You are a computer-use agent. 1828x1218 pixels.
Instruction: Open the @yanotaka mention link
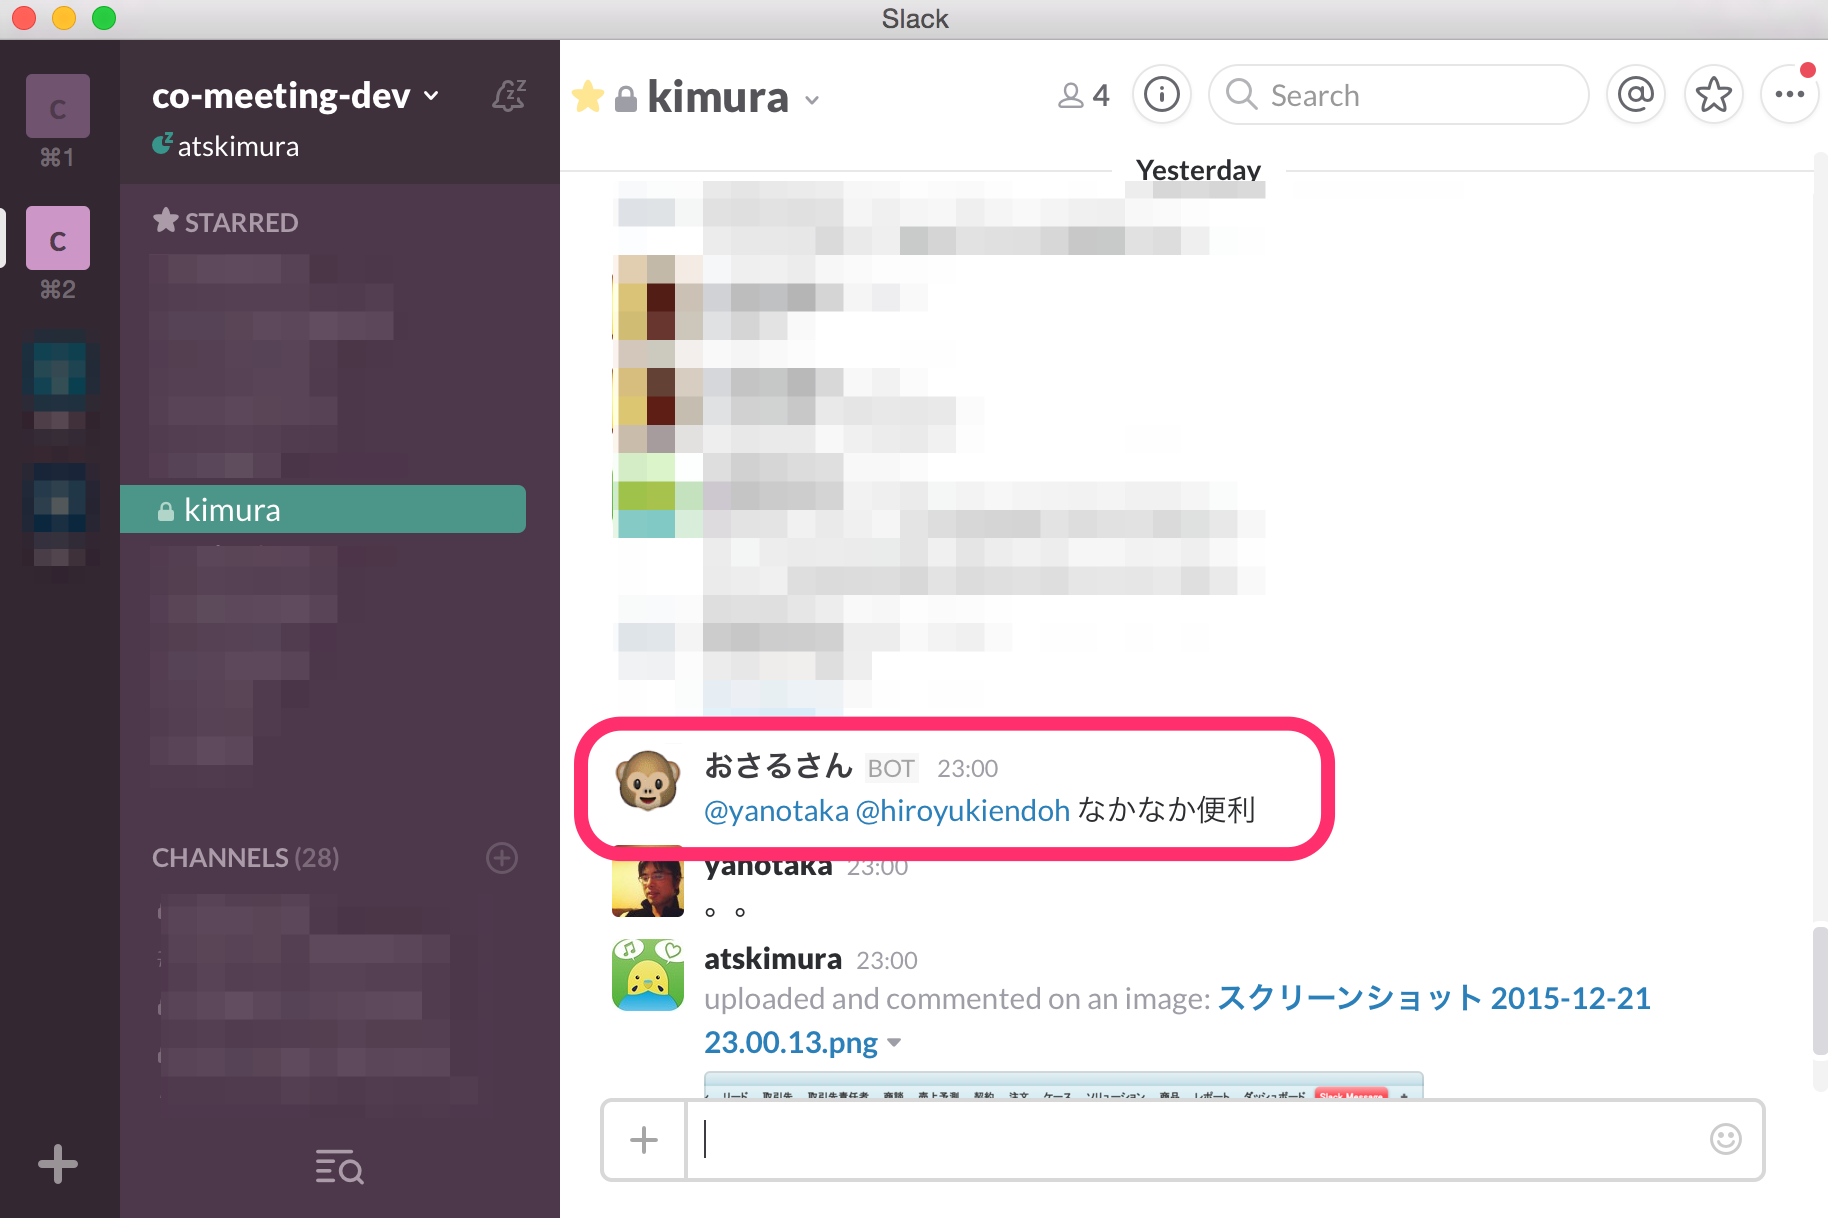click(x=777, y=810)
